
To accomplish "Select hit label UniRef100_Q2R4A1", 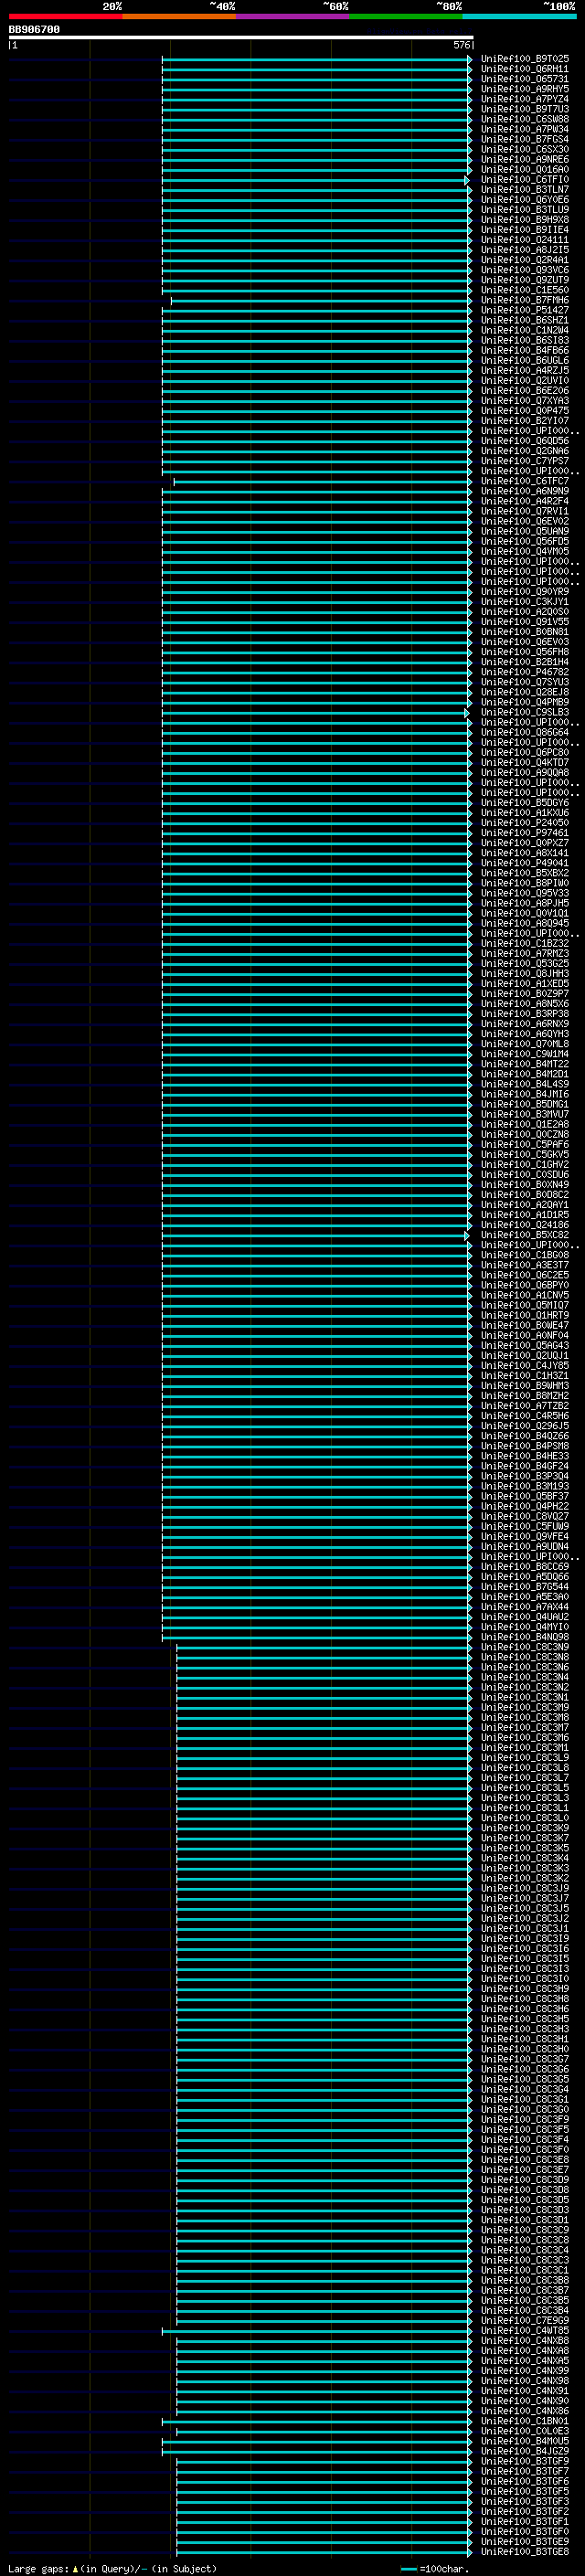I will (x=524, y=260).
